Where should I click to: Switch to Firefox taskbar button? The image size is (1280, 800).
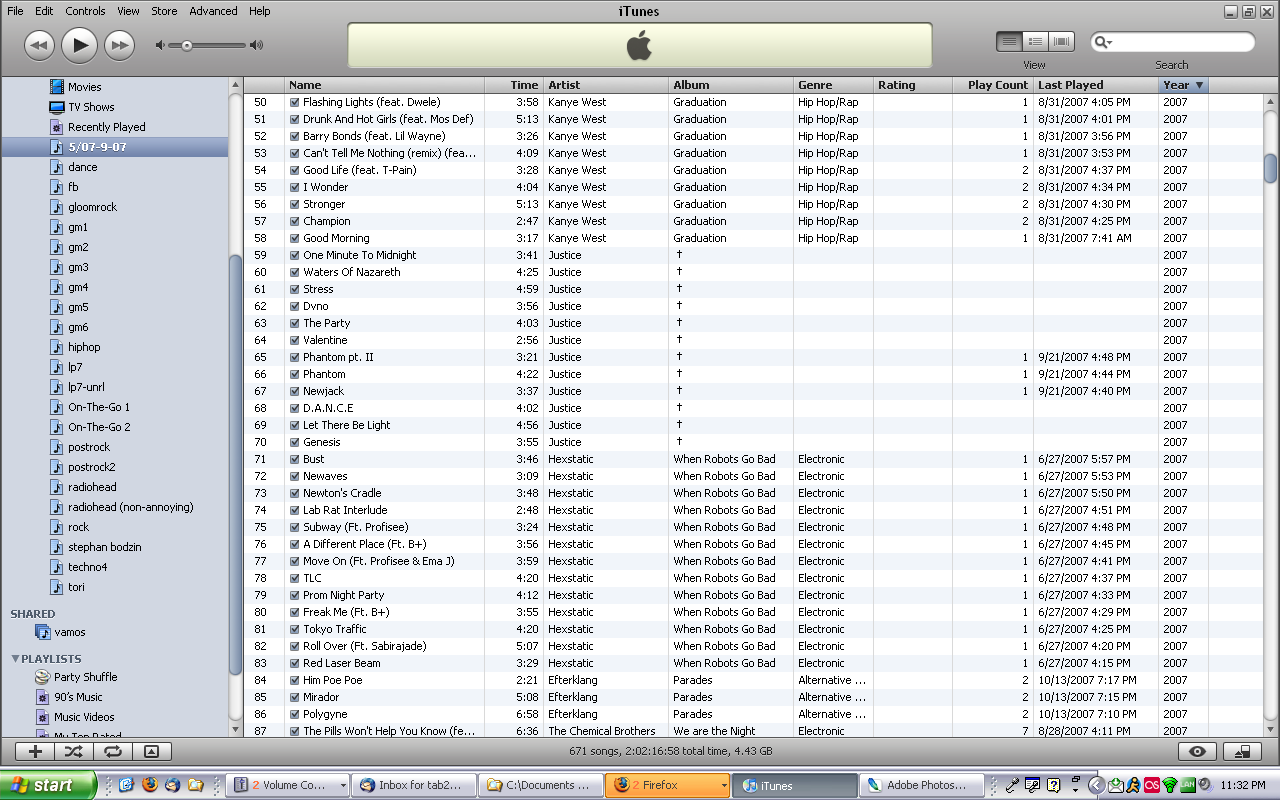(x=667, y=785)
